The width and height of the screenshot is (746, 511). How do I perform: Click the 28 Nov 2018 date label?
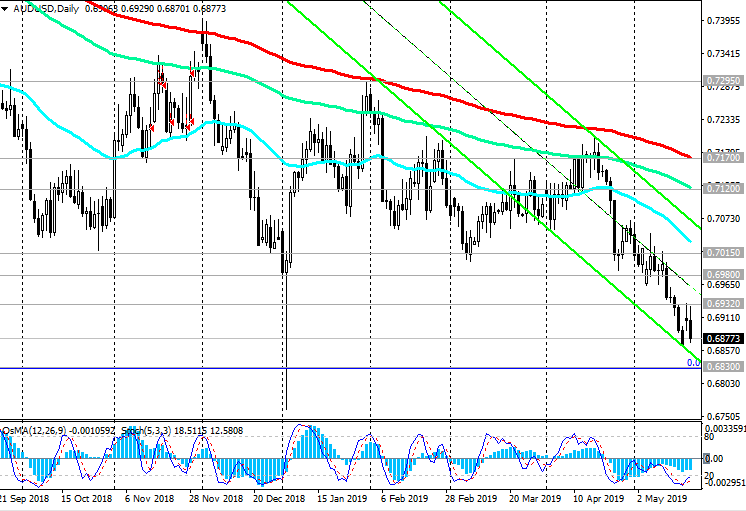(217, 497)
